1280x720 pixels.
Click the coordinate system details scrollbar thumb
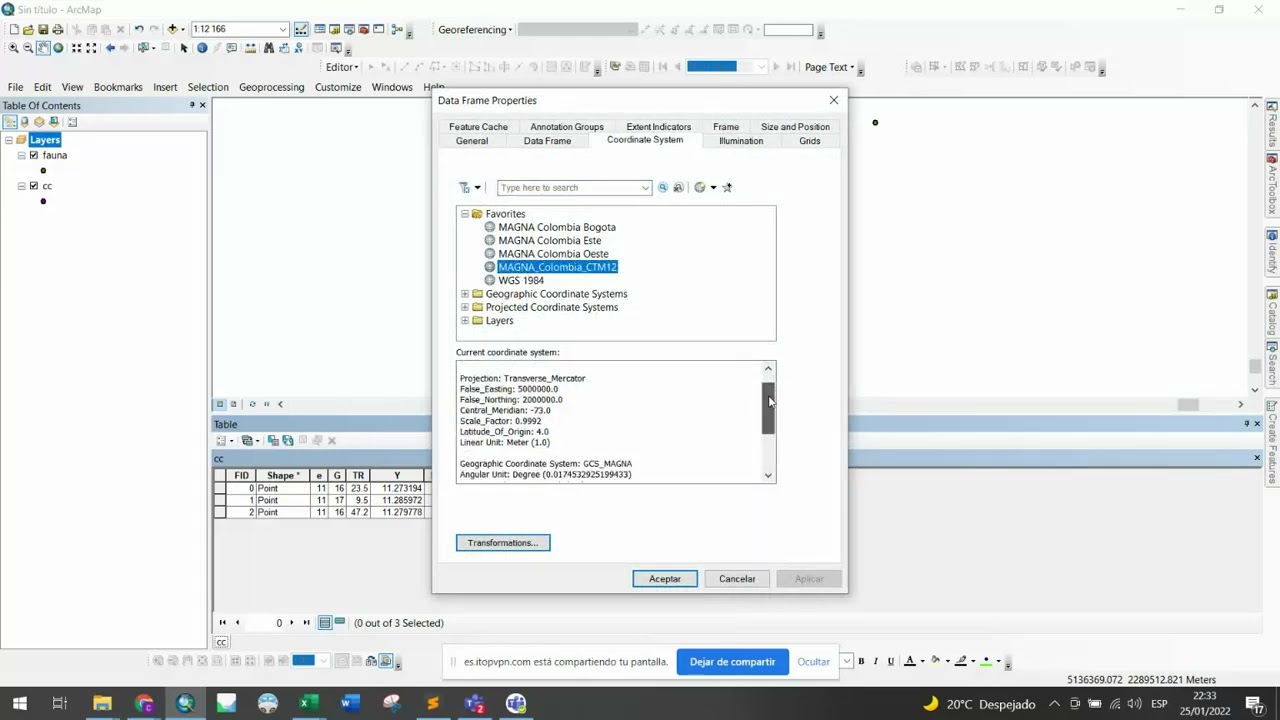[768, 408]
